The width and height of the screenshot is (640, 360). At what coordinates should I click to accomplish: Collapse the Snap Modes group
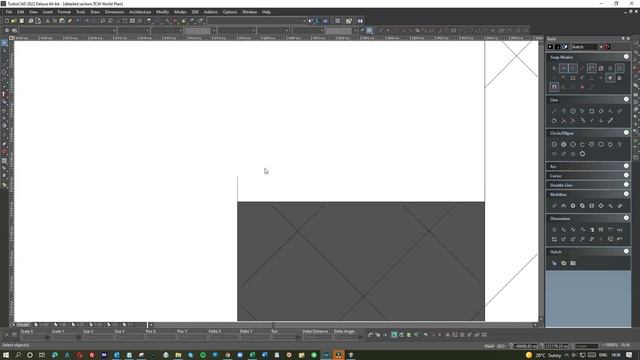click(626, 57)
